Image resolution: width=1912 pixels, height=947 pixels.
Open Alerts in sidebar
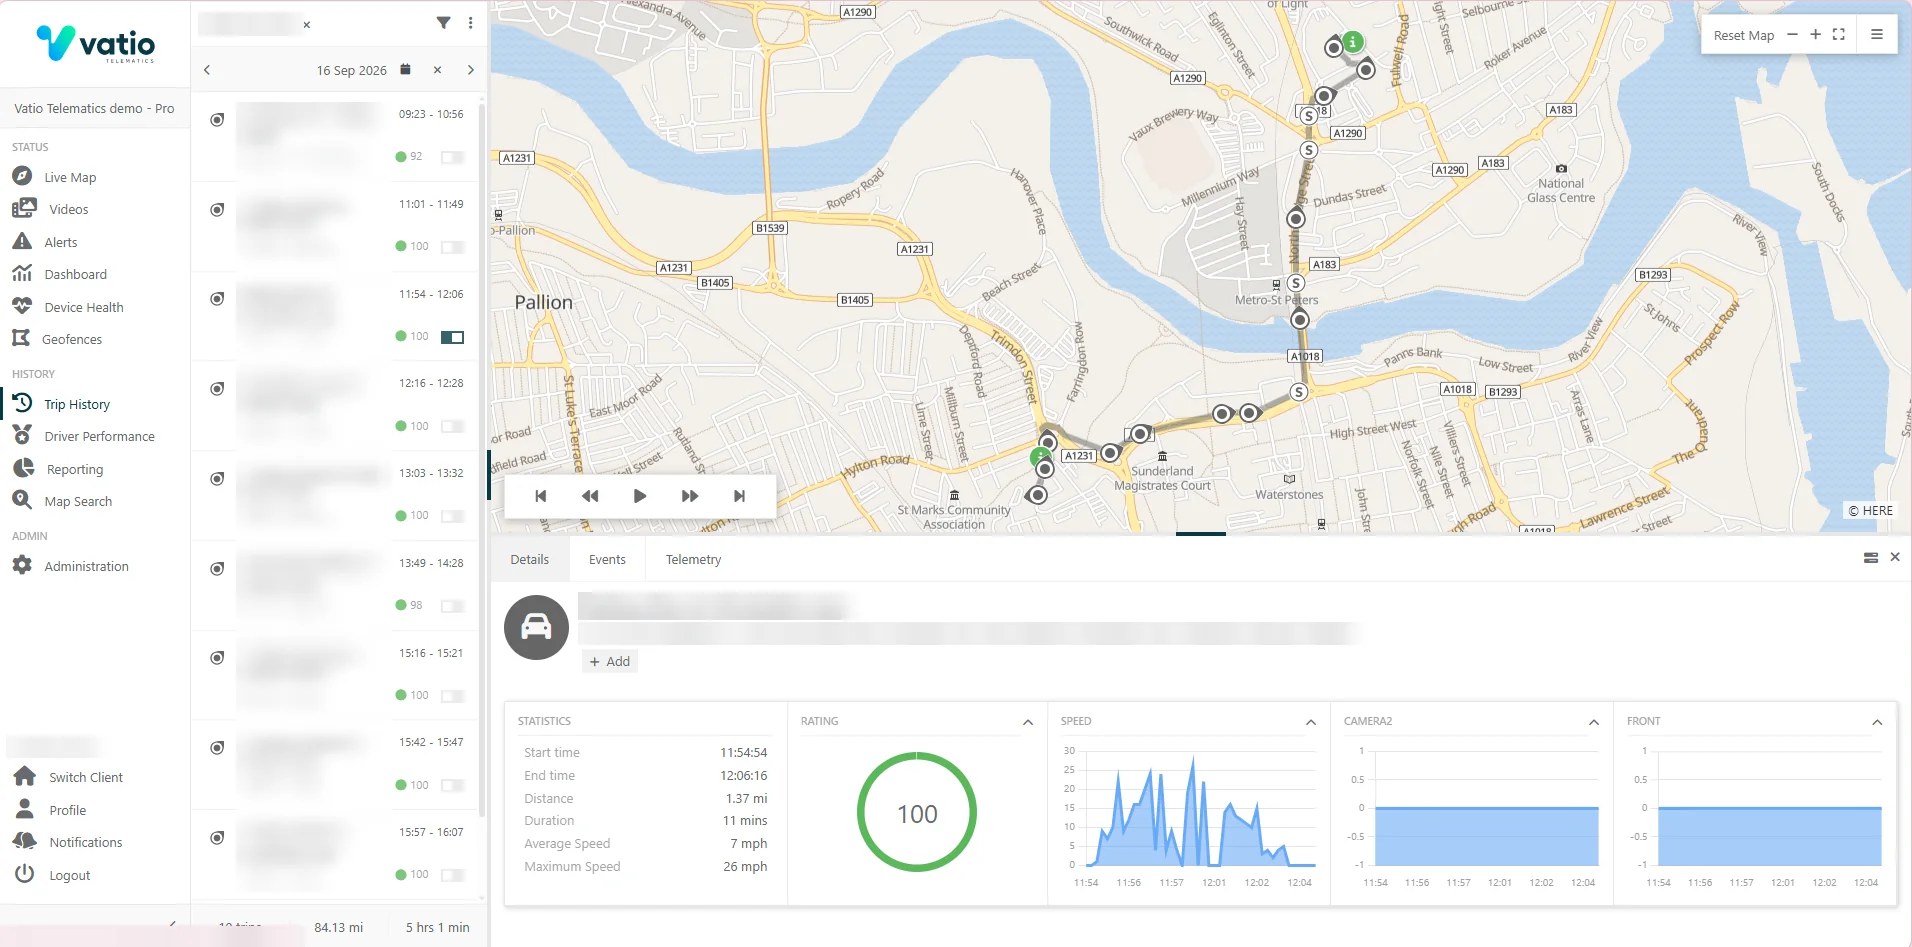click(x=60, y=242)
